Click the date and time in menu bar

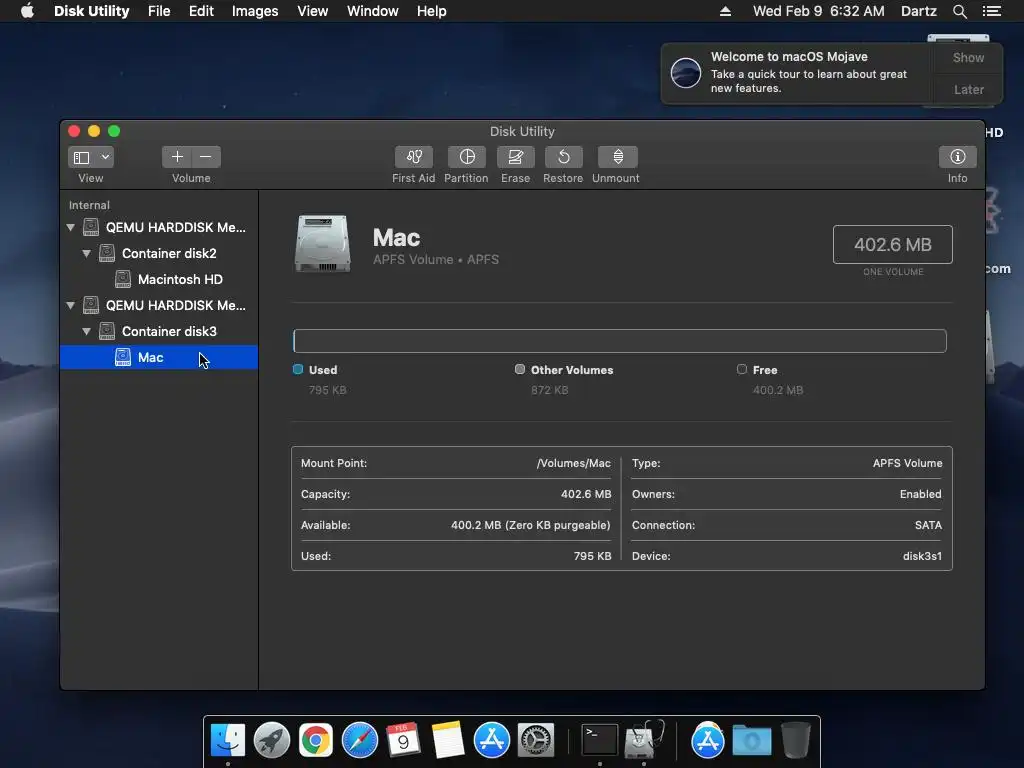pyautogui.click(x=818, y=11)
